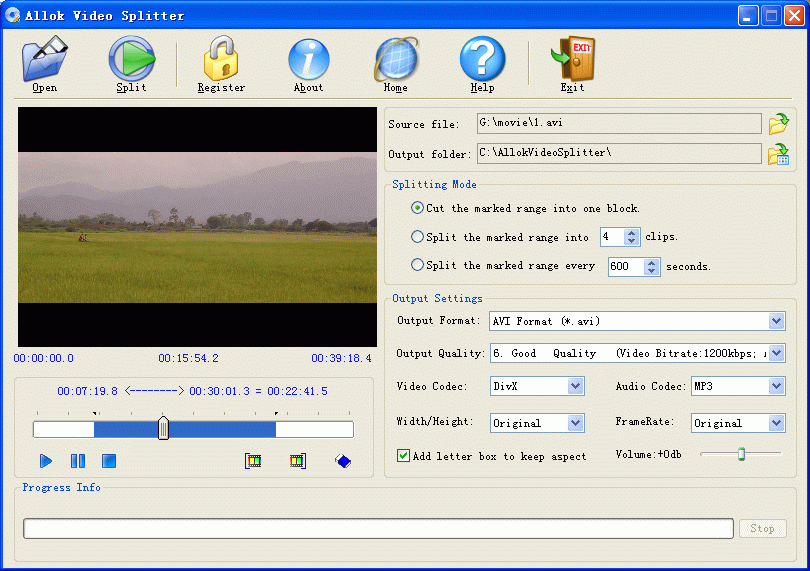Start splitting with the Split icon

pos(131,62)
